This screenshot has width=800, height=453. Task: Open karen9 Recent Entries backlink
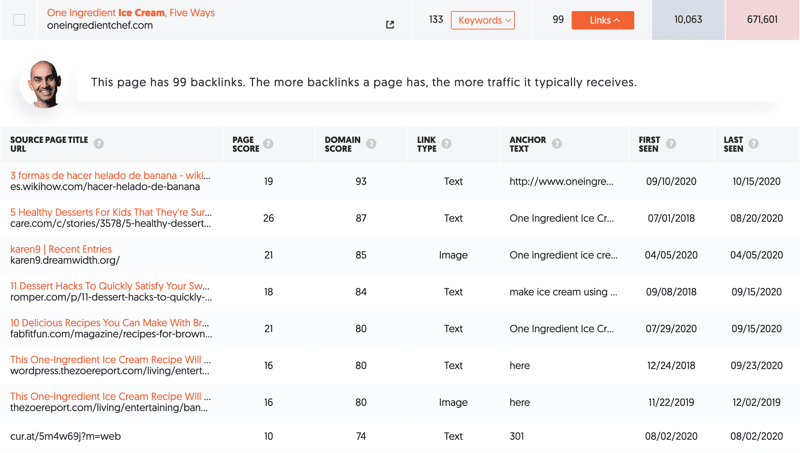(x=61, y=249)
